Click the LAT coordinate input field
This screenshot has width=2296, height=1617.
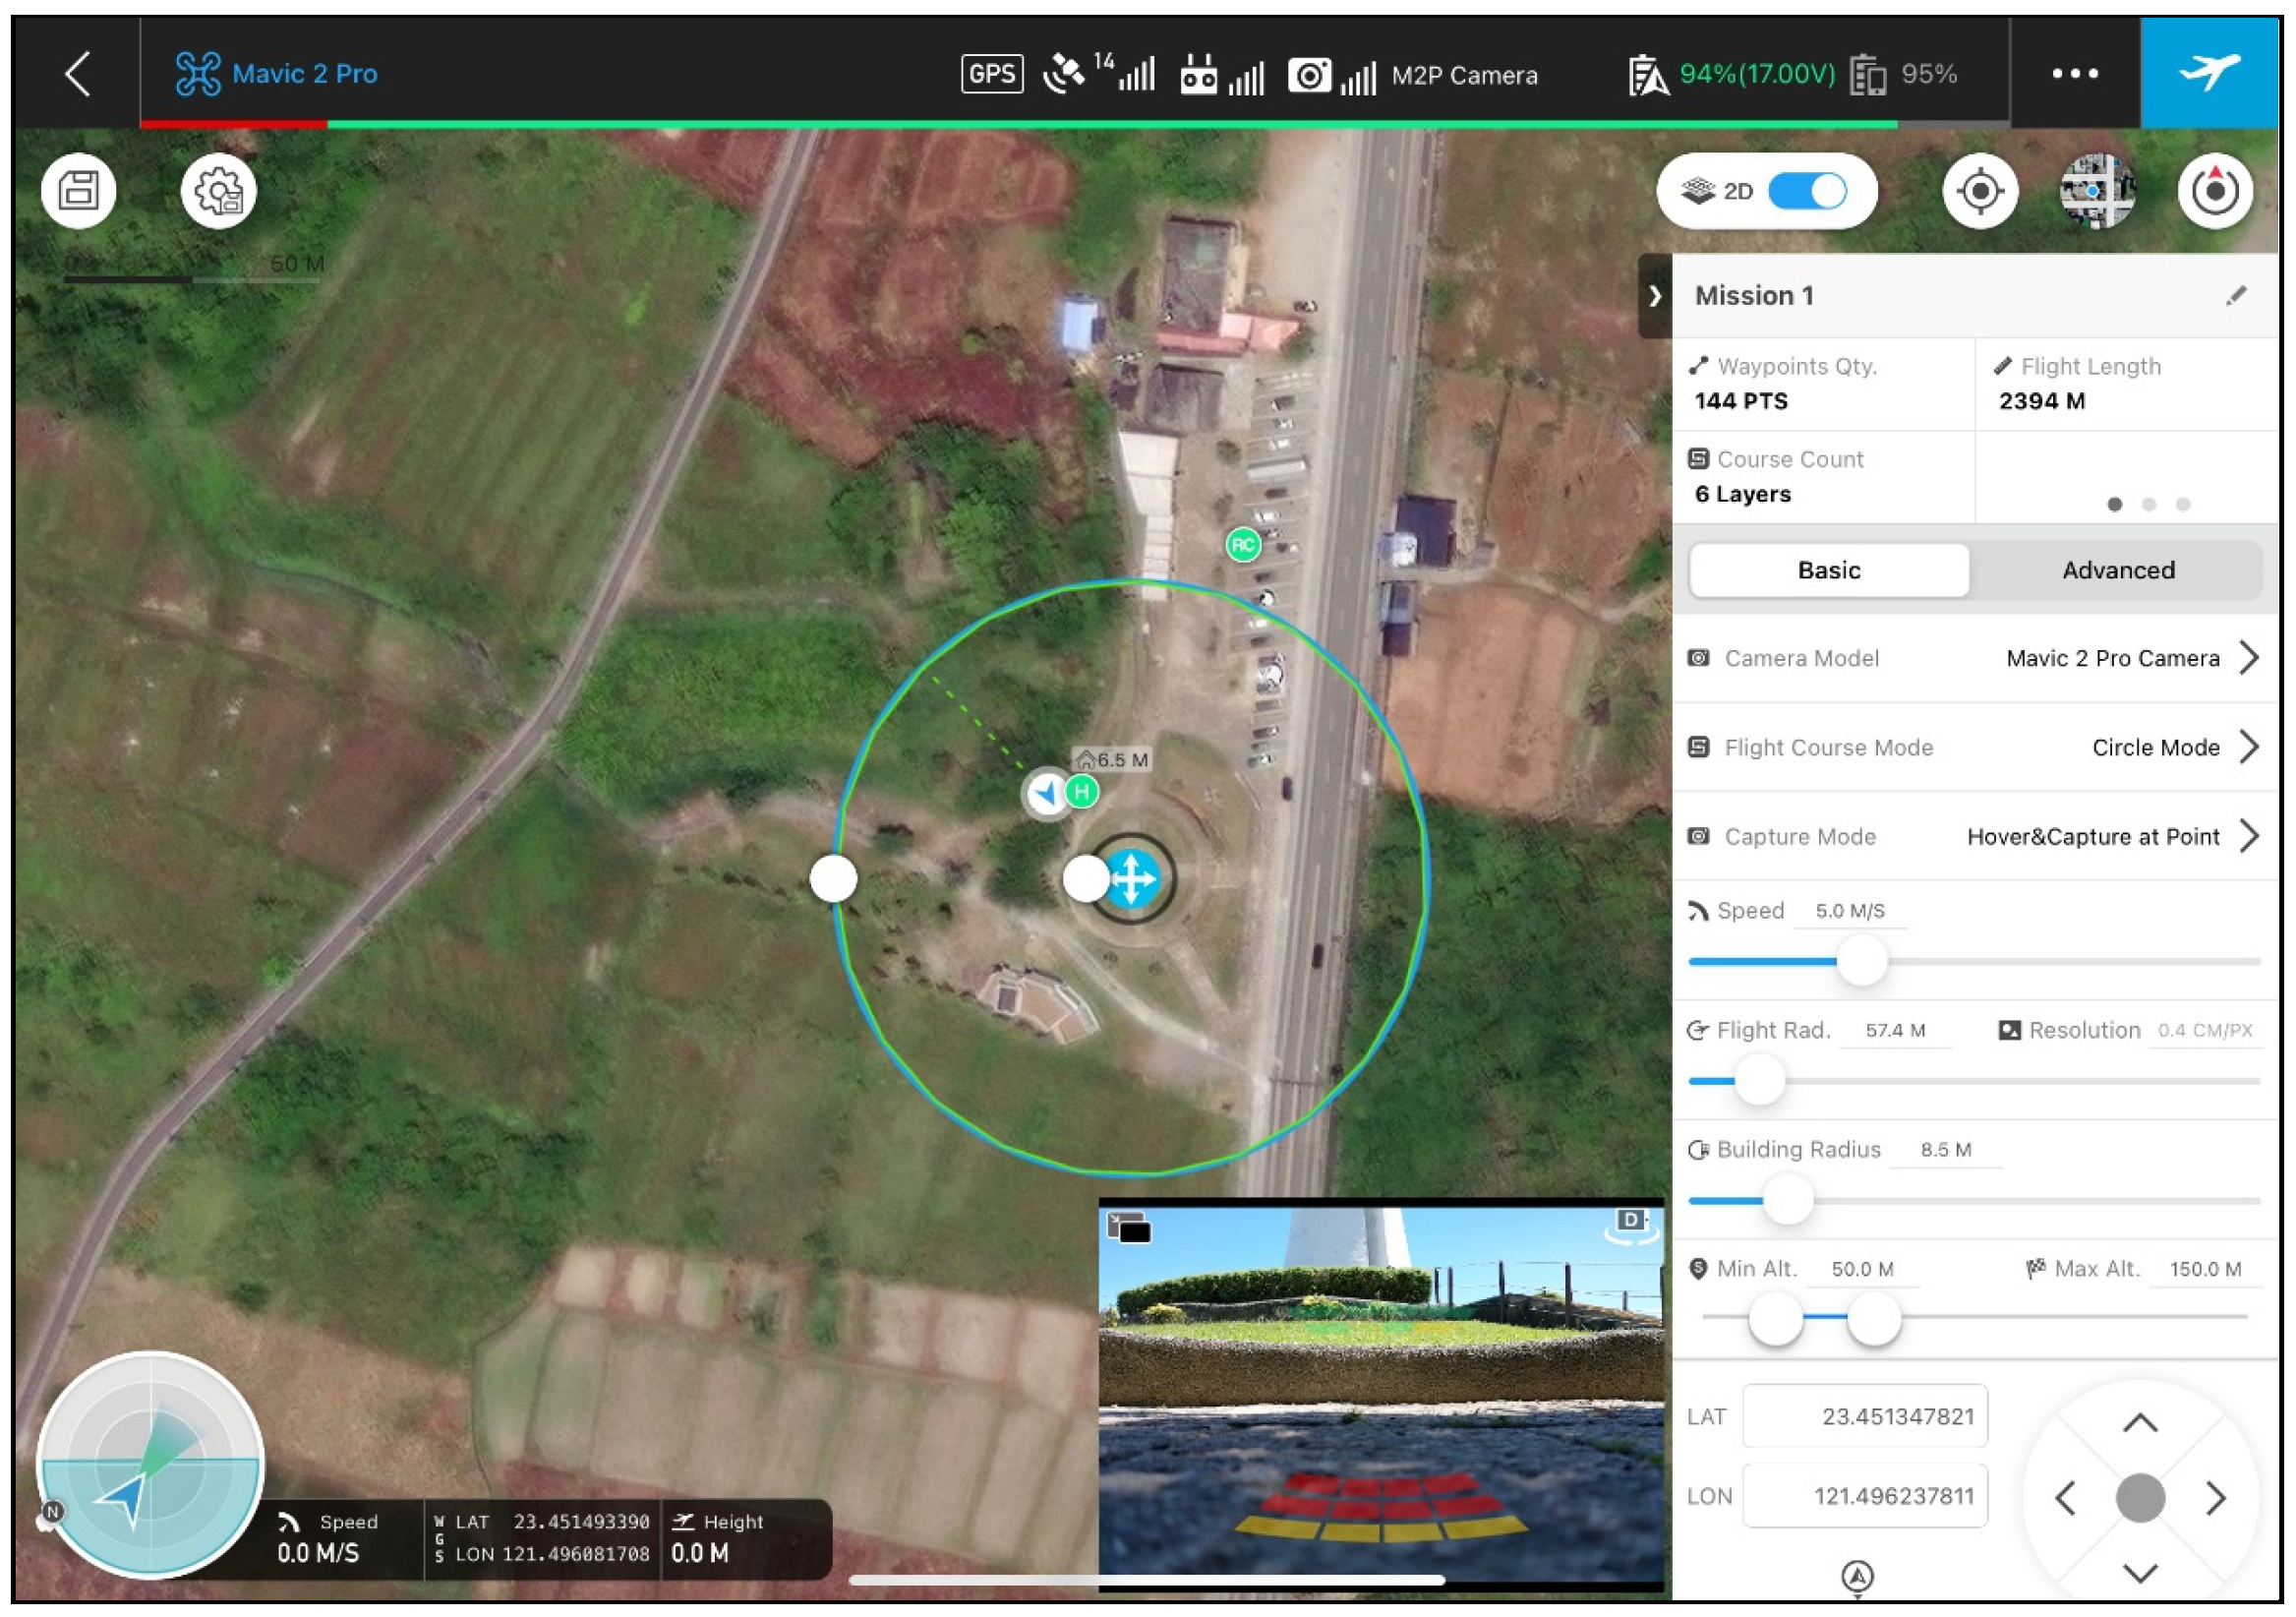tap(1864, 1416)
